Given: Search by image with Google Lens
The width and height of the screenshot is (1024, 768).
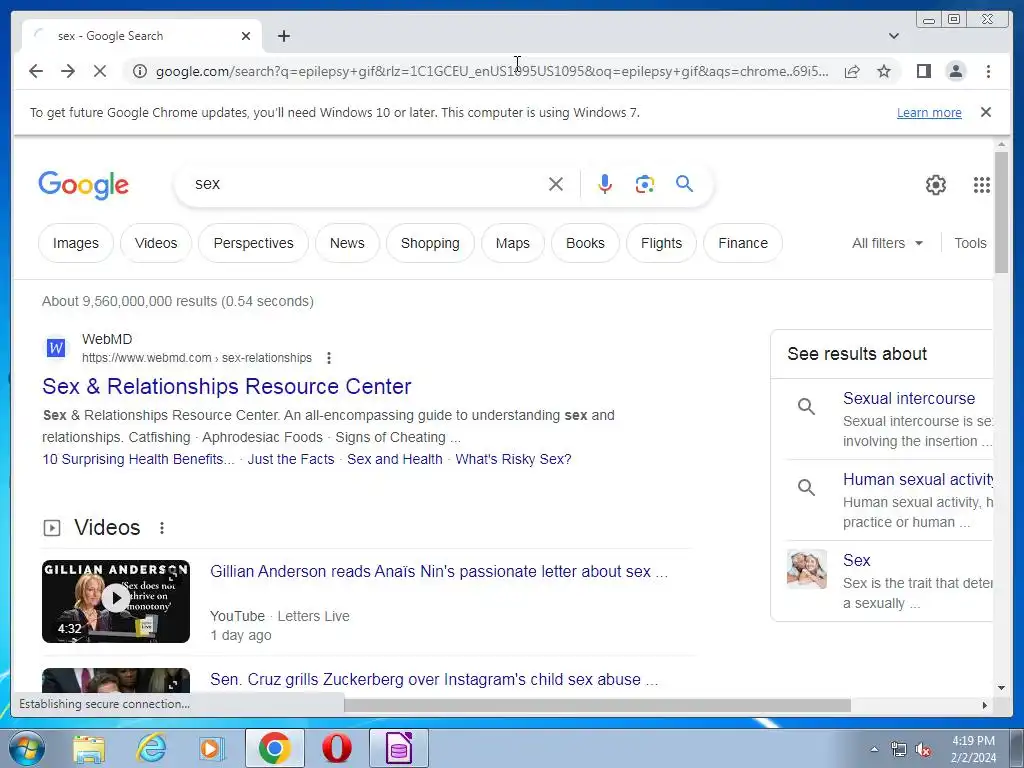Looking at the screenshot, I should coord(645,184).
